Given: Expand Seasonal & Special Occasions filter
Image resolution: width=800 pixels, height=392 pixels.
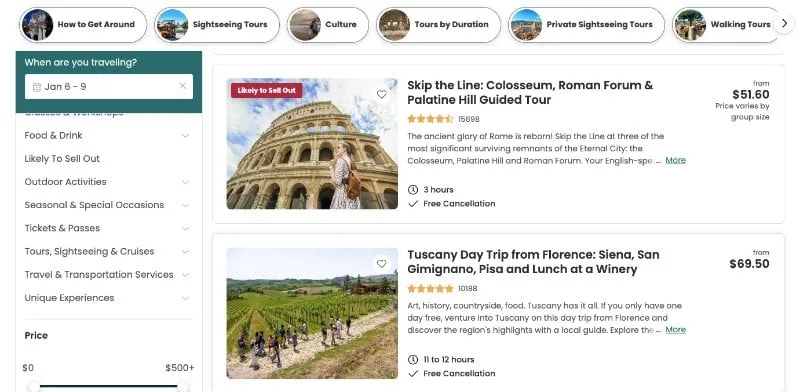Looking at the screenshot, I should click(x=107, y=205).
